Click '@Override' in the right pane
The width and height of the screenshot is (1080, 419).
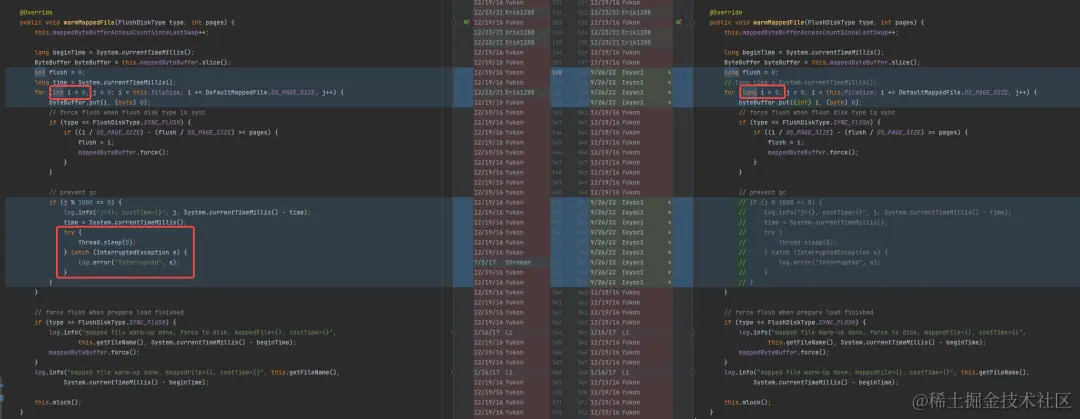click(x=725, y=12)
